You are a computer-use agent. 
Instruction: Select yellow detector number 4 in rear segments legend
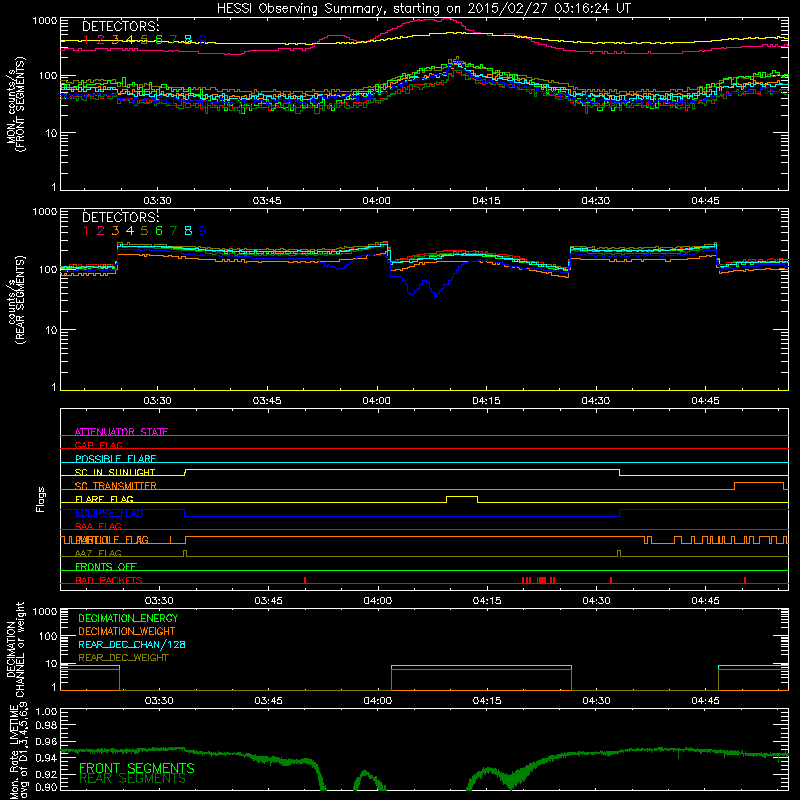130,231
